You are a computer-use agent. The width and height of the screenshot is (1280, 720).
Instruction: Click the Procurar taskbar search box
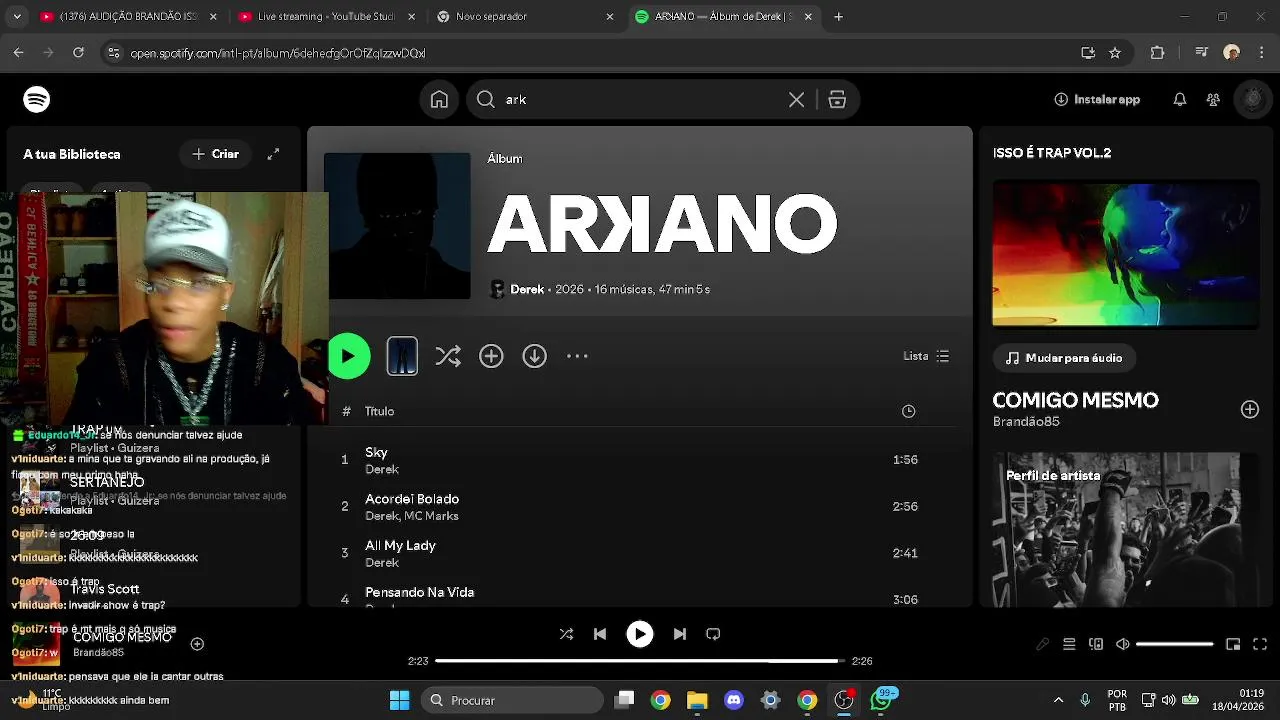[x=512, y=700]
